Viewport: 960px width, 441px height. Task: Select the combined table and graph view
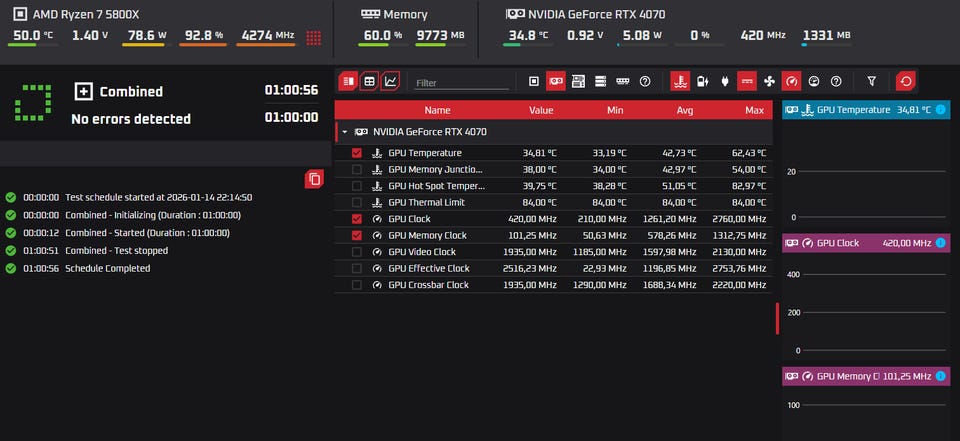click(348, 81)
